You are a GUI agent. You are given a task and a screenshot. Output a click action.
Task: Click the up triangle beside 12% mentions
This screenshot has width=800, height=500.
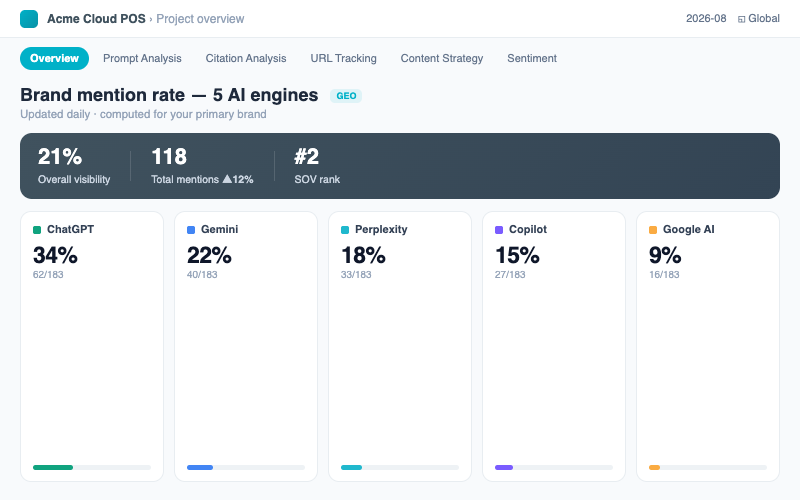[x=227, y=179]
